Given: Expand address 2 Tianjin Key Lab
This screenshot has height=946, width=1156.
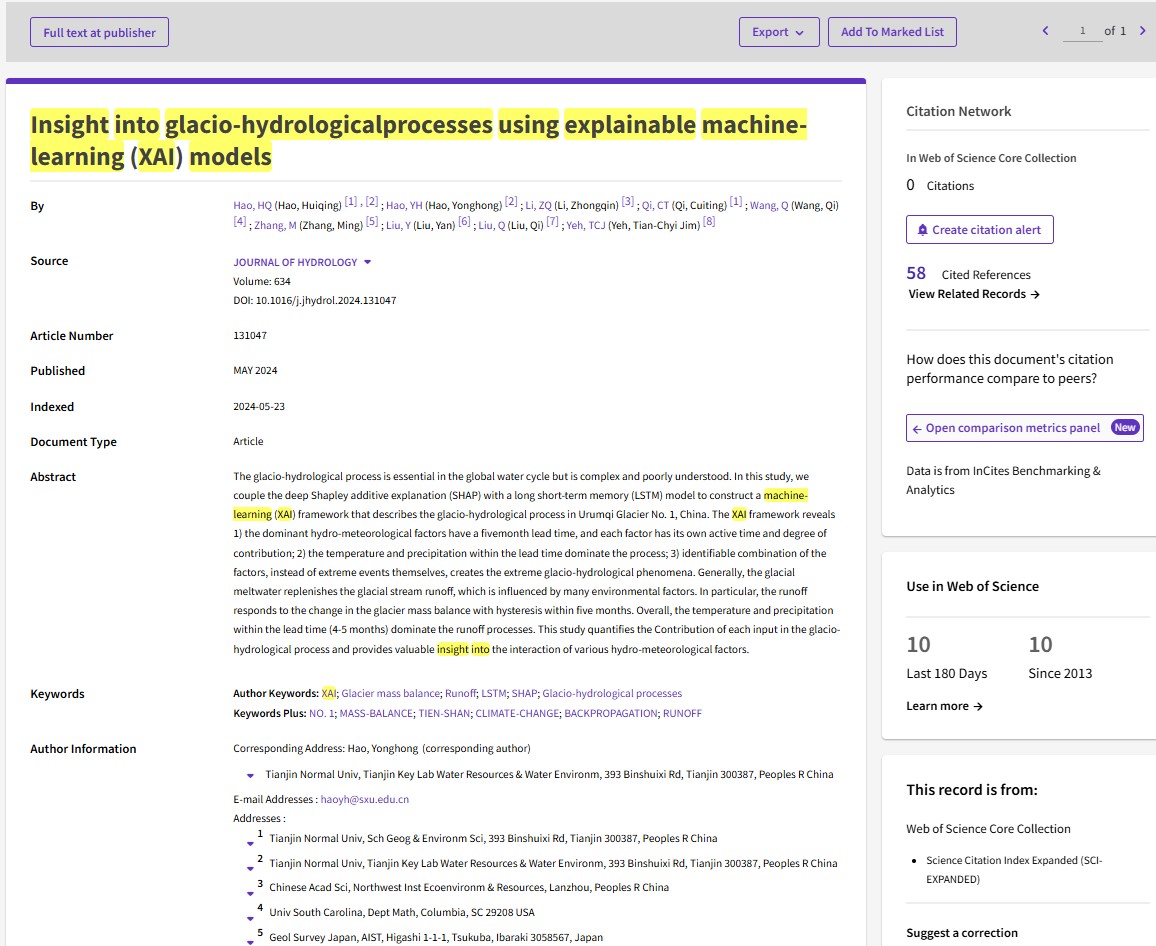Looking at the screenshot, I should (250, 868).
